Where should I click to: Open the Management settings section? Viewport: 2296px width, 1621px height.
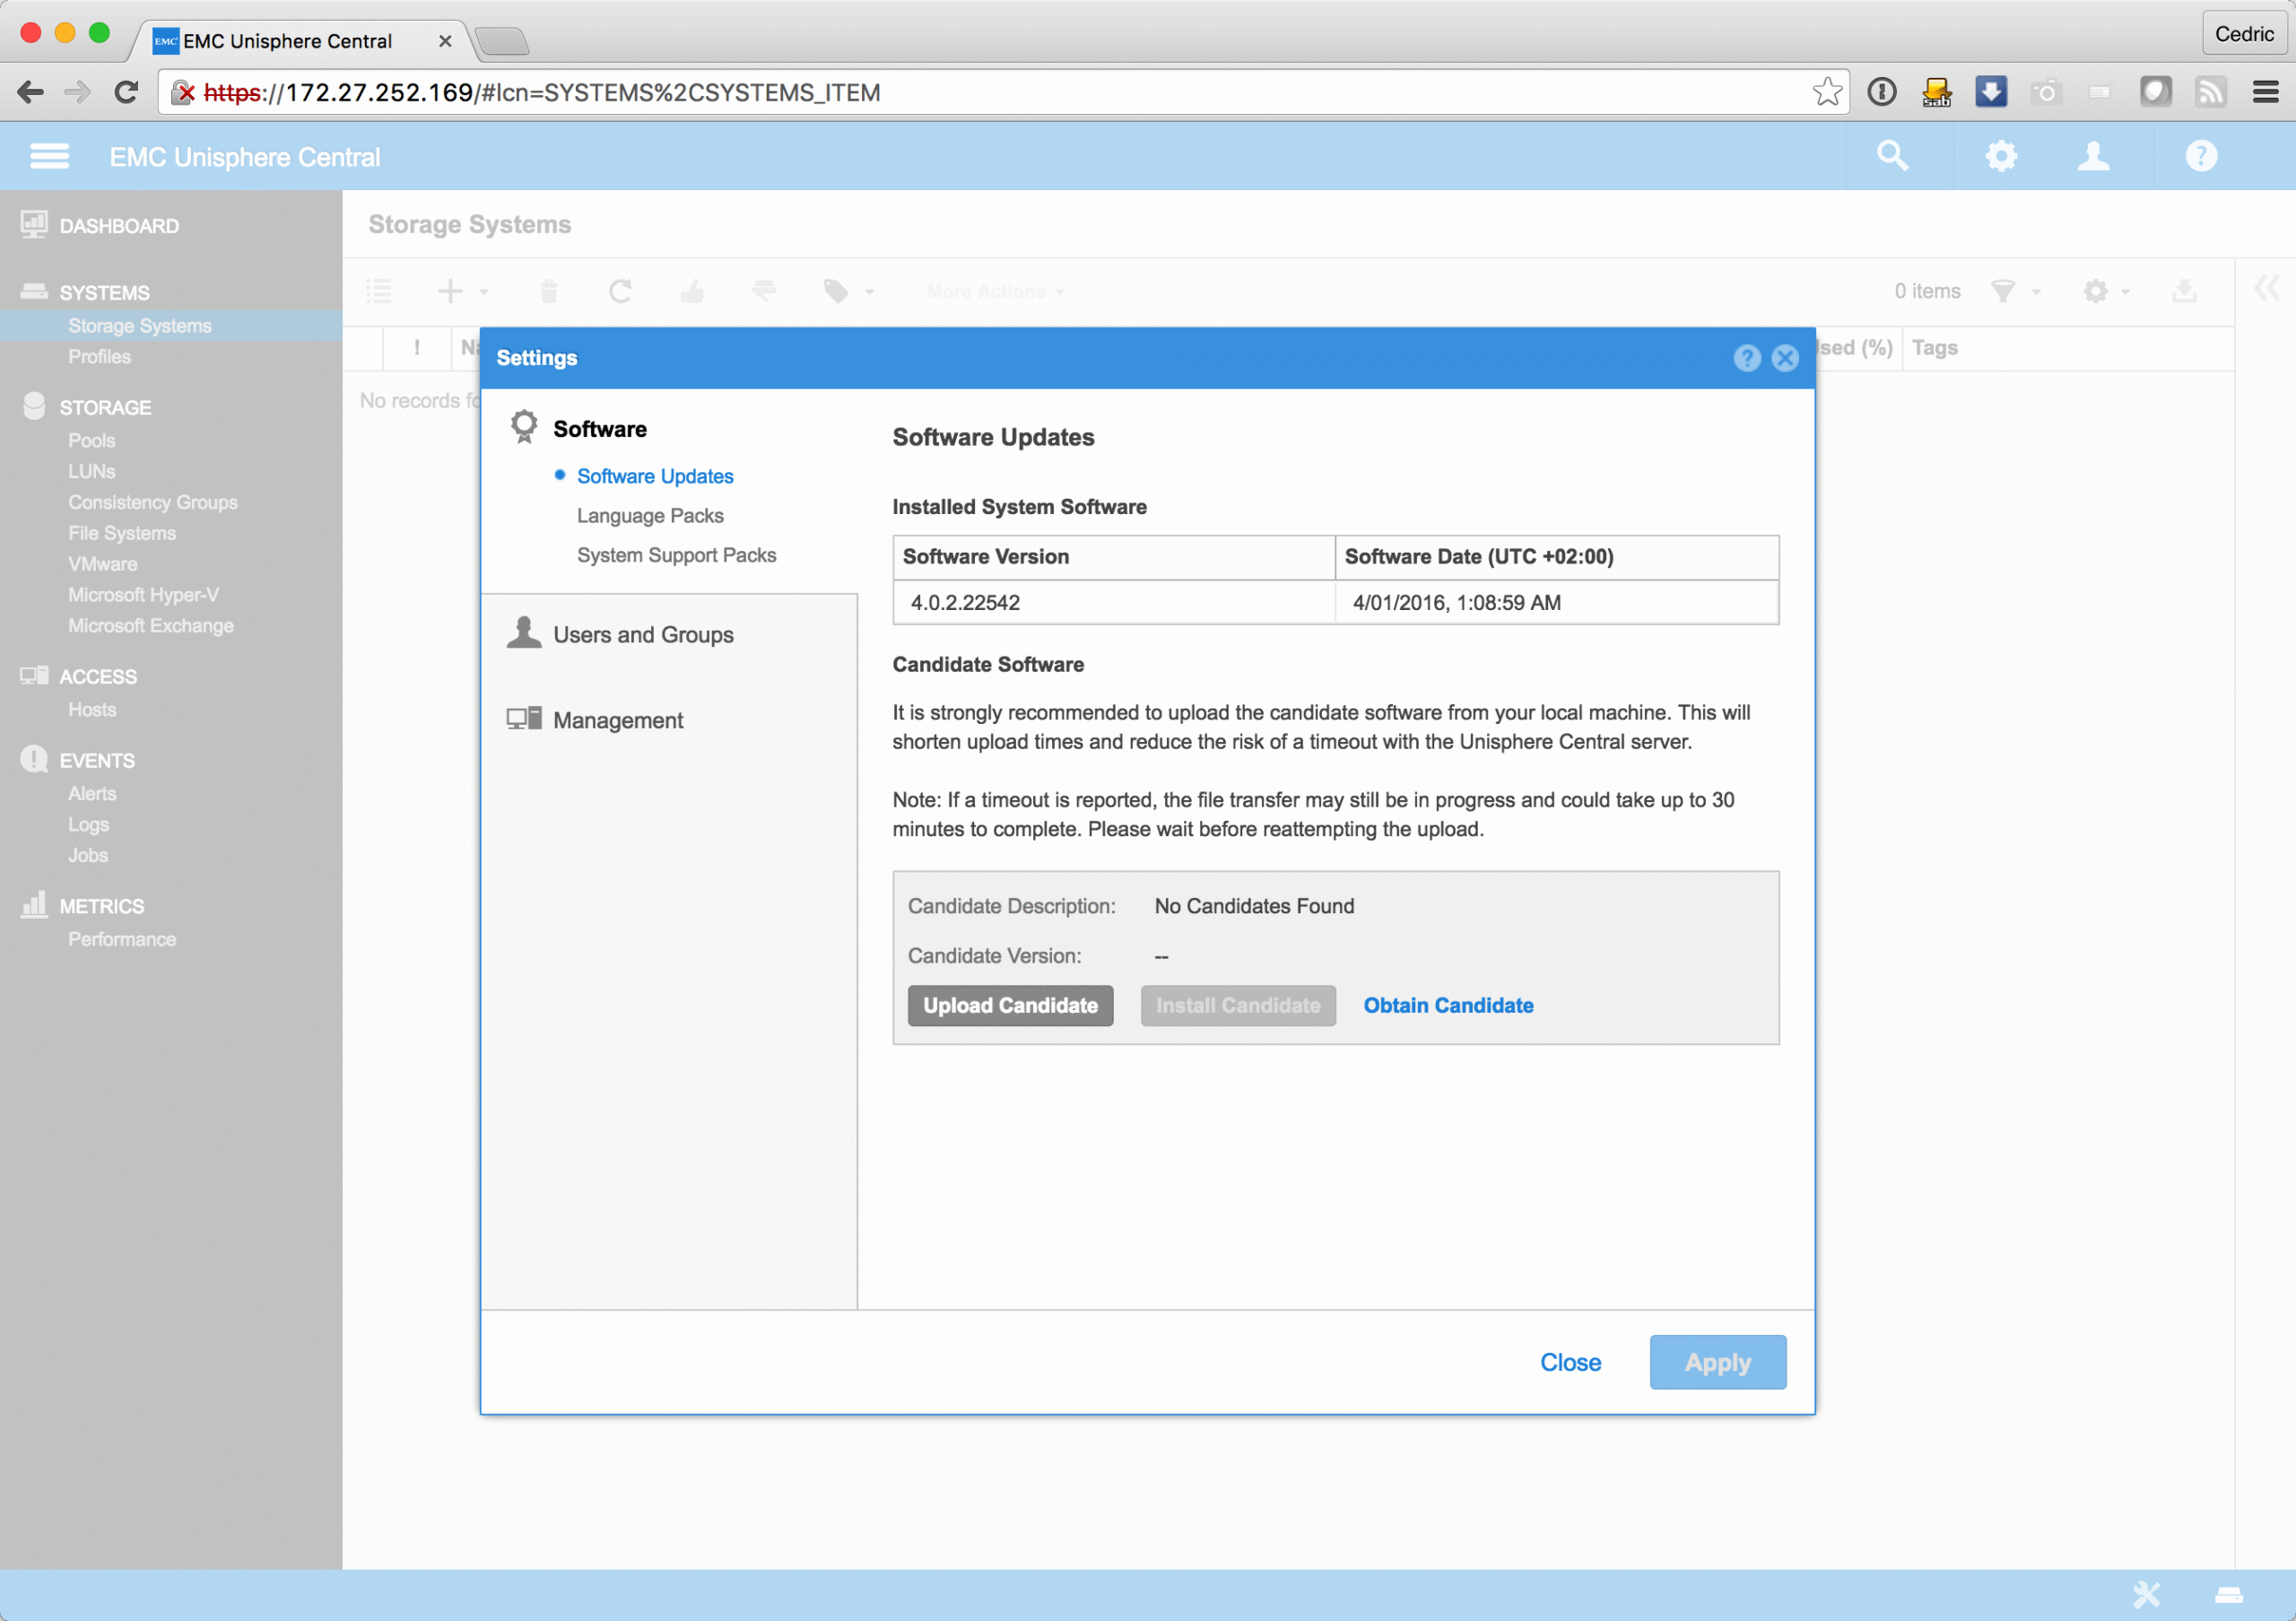pos(617,720)
